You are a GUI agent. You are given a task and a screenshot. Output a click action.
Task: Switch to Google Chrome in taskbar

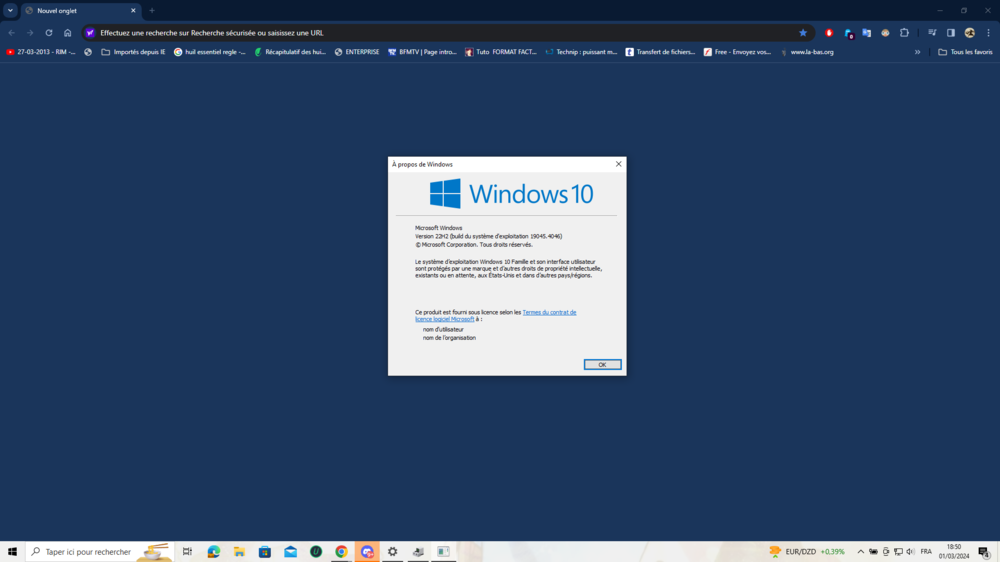tap(341, 551)
